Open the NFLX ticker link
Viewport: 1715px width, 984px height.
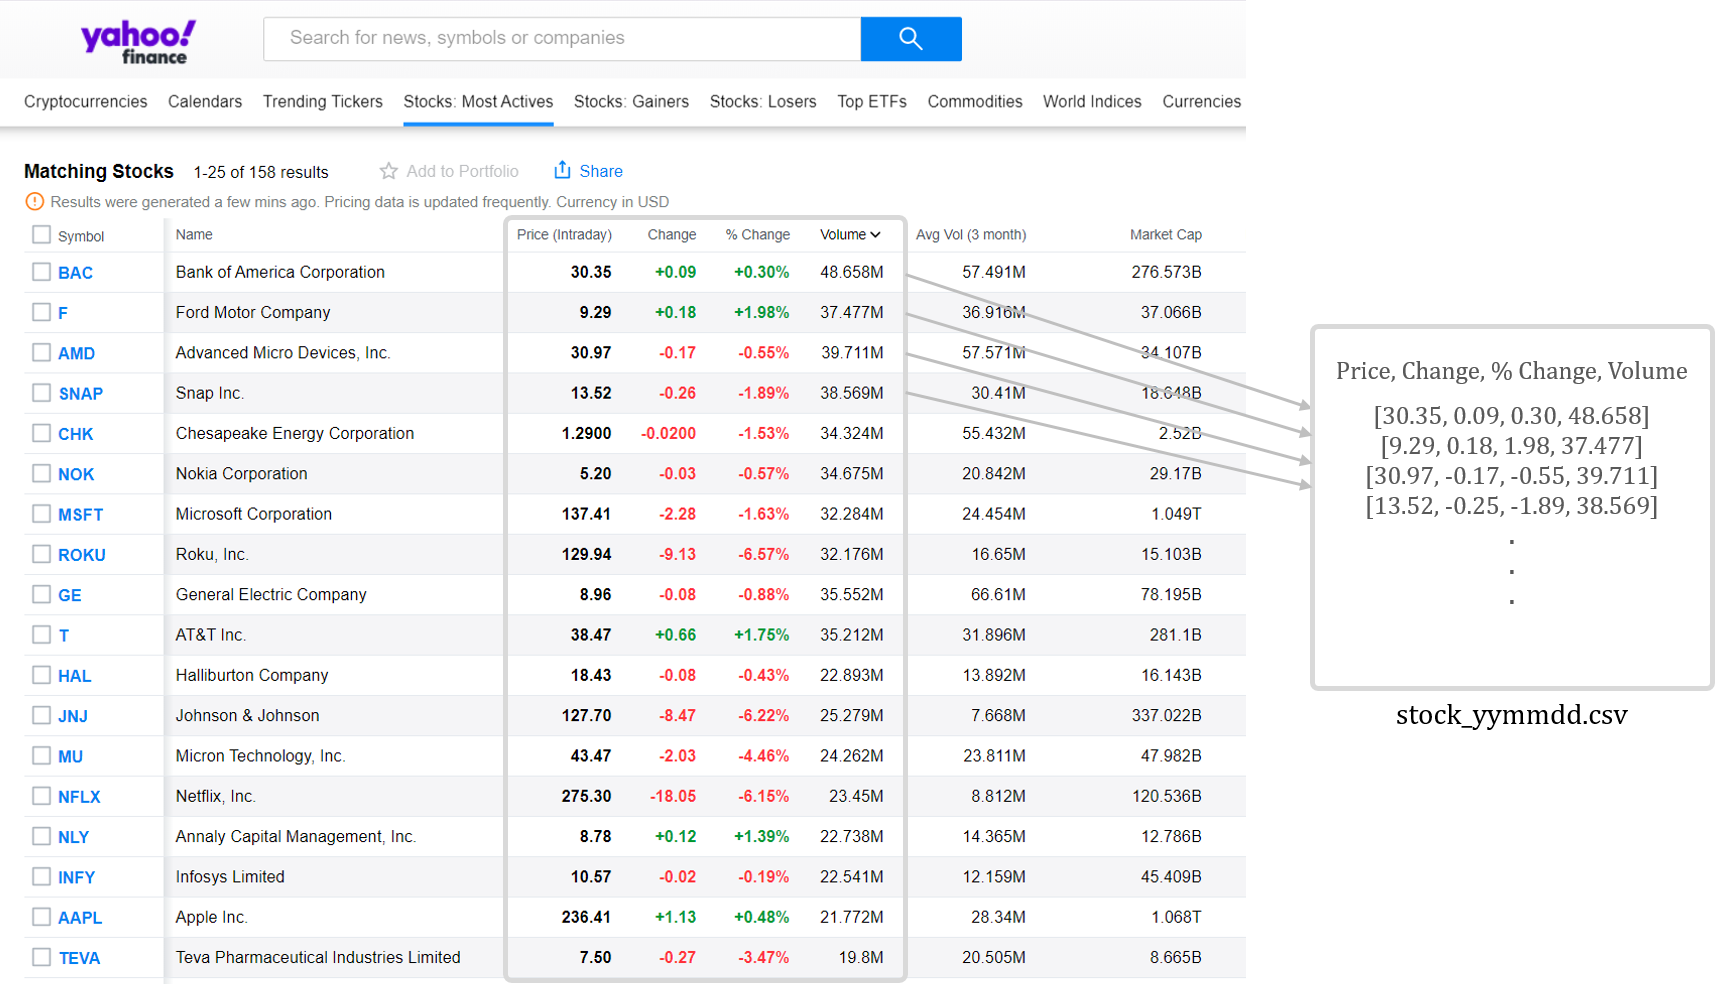pos(79,797)
